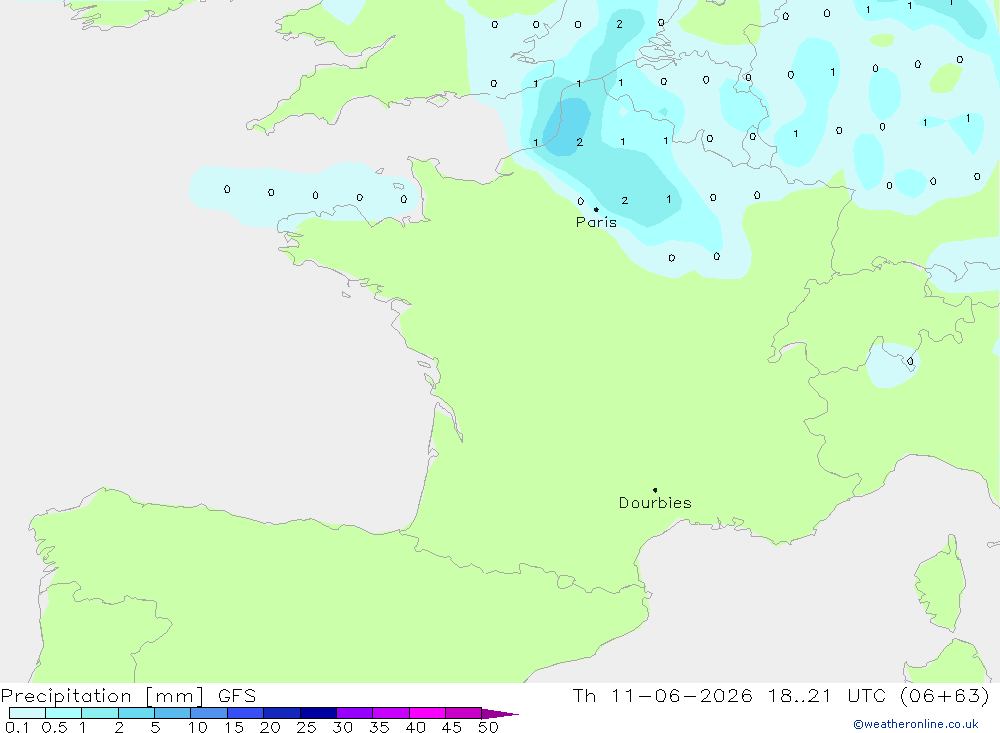This screenshot has width=1000, height=733.
Task: Click the "10" legend scale label
Action: (198, 727)
